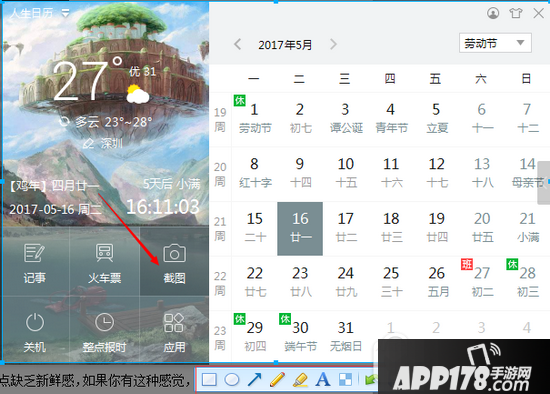Select May 4 青年节

point(391,119)
